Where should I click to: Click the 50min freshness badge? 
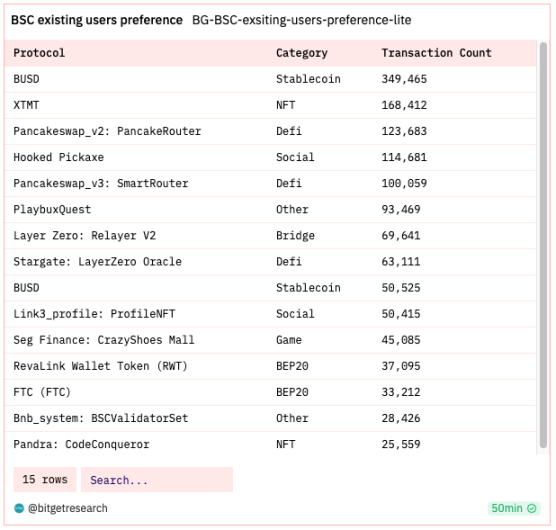coord(514,508)
